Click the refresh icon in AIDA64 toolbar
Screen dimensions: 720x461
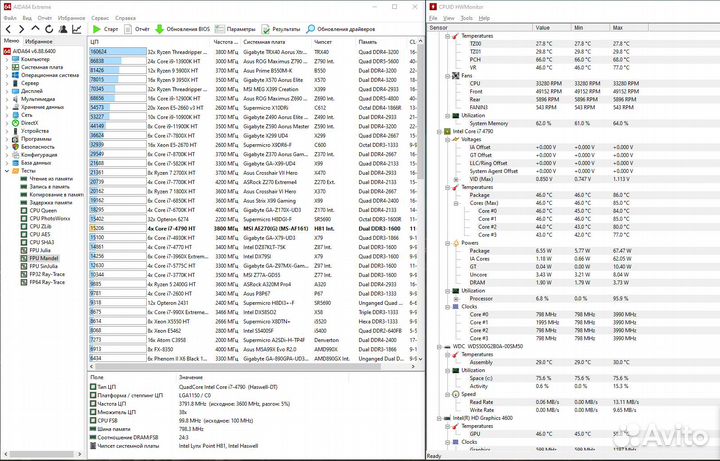point(49,29)
